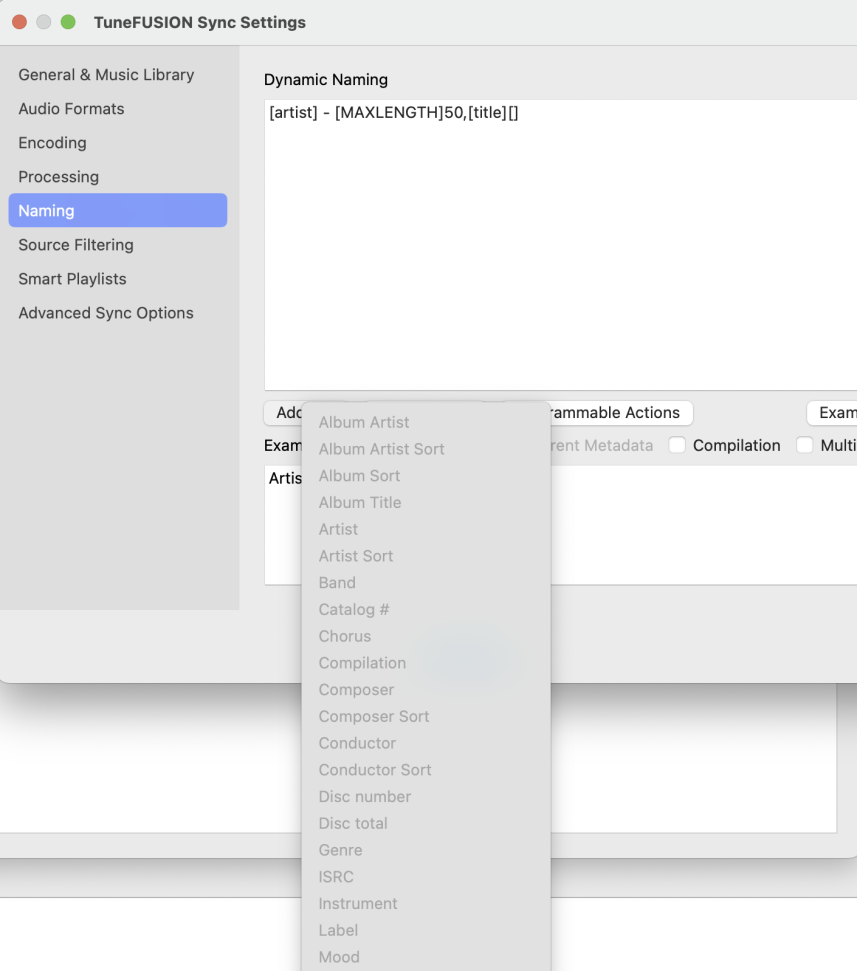Pick Genre from the tag menu
The height and width of the screenshot is (971, 857).
coord(426,850)
